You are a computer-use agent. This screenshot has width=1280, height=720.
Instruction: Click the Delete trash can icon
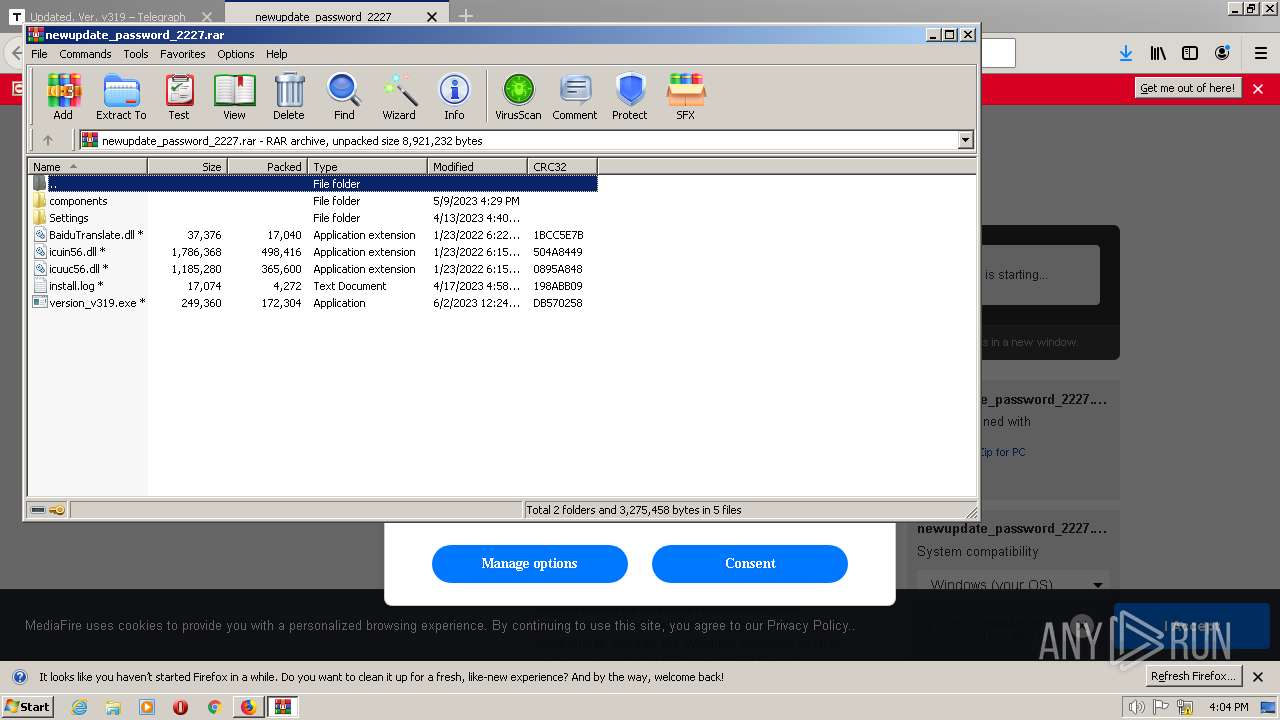pos(289,96)
